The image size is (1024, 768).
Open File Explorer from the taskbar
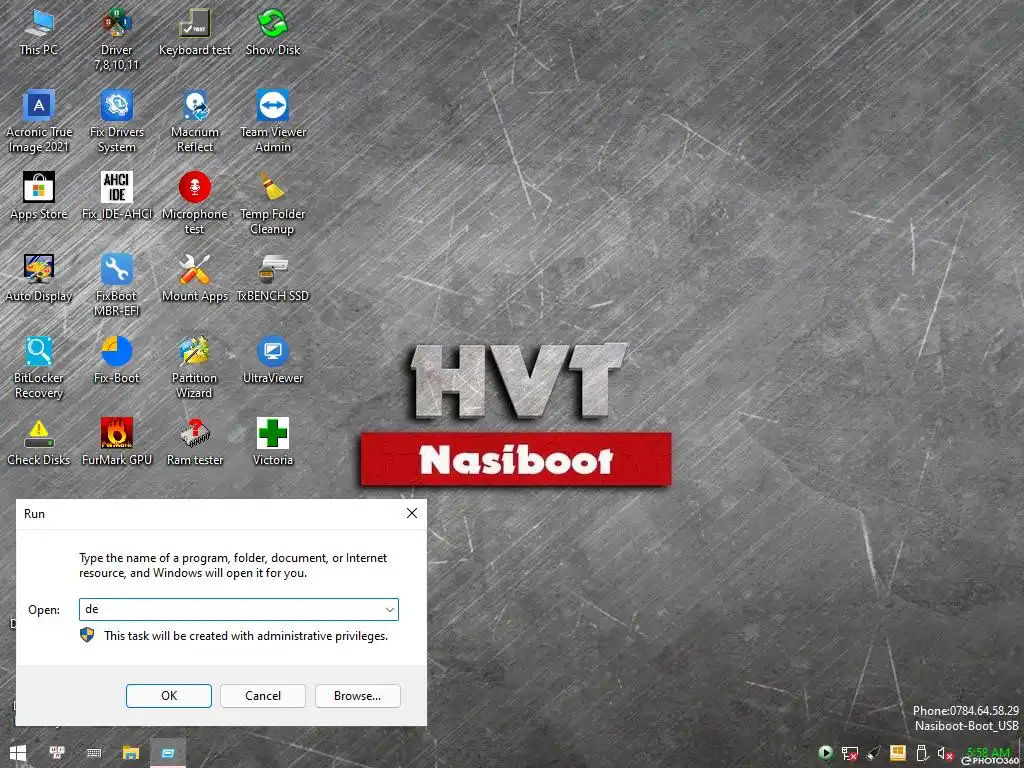tap(131, 753)
